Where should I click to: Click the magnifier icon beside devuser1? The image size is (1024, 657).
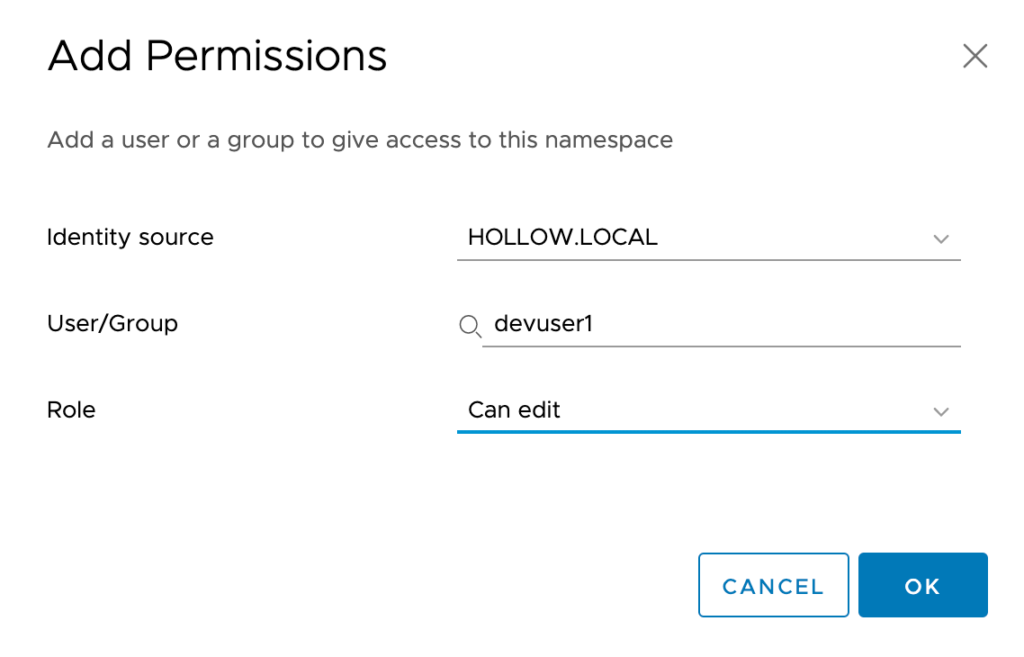click(469, 325)
